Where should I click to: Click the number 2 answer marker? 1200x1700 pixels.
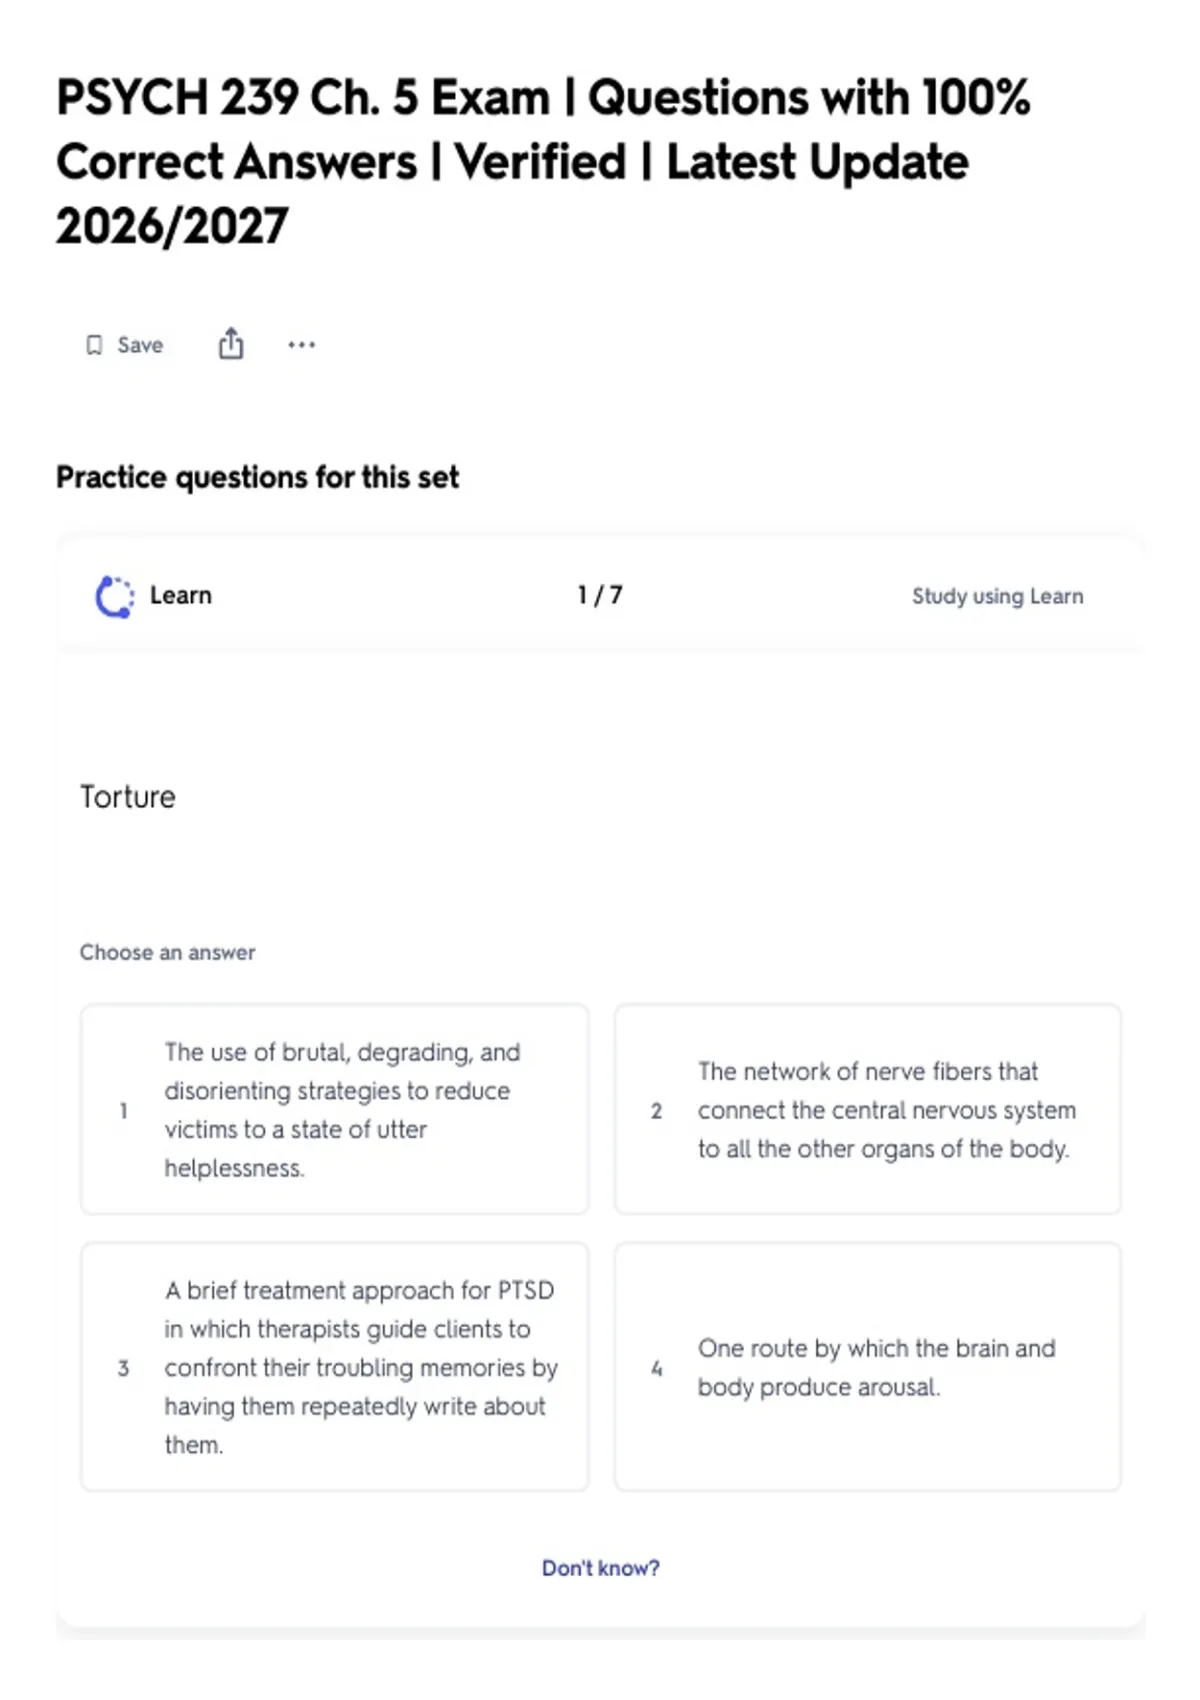click(x=656, y=1111)
